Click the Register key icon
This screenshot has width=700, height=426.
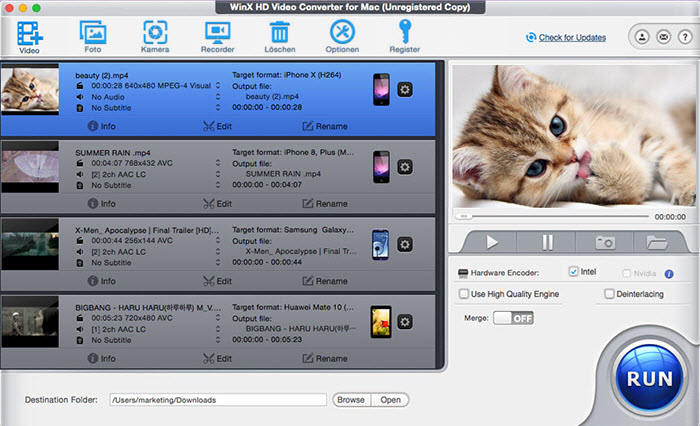coord(404,32)
